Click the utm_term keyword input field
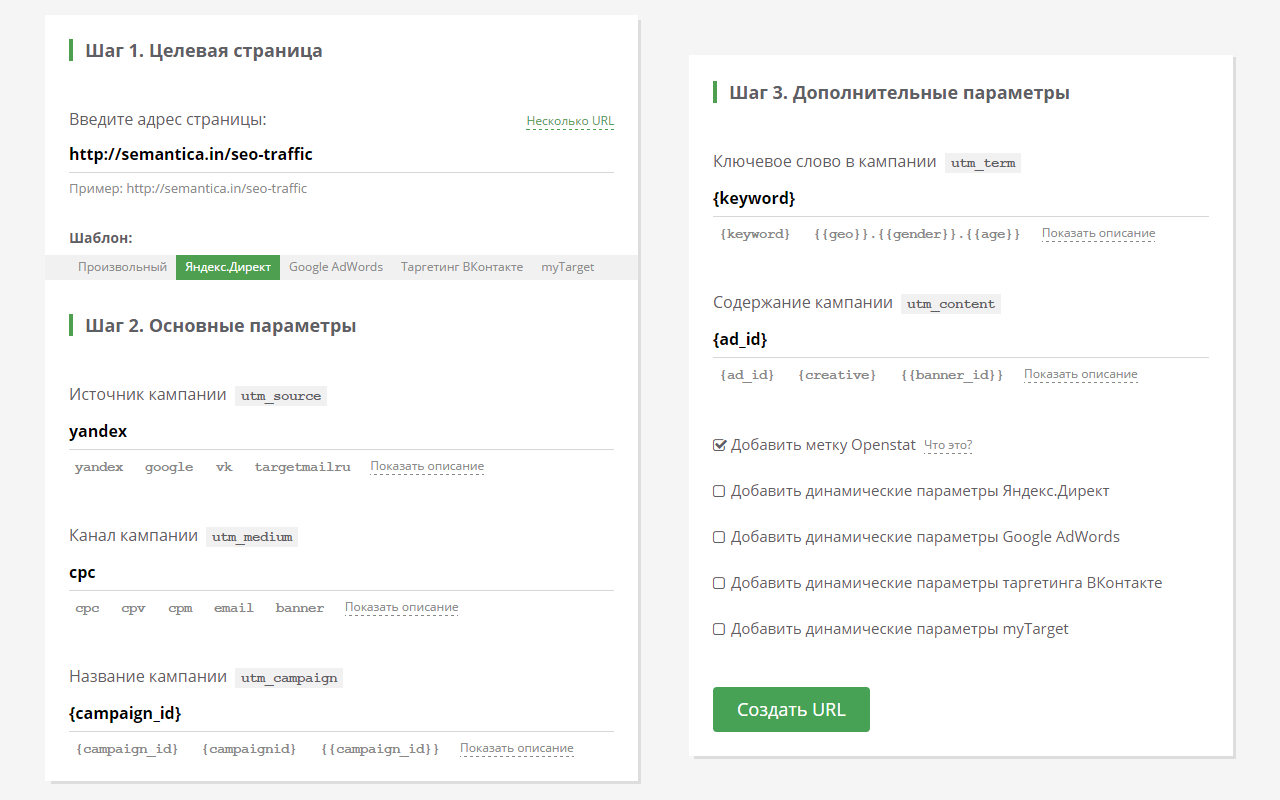Viewport: 1280px width, 800px height. click(960, 199)
